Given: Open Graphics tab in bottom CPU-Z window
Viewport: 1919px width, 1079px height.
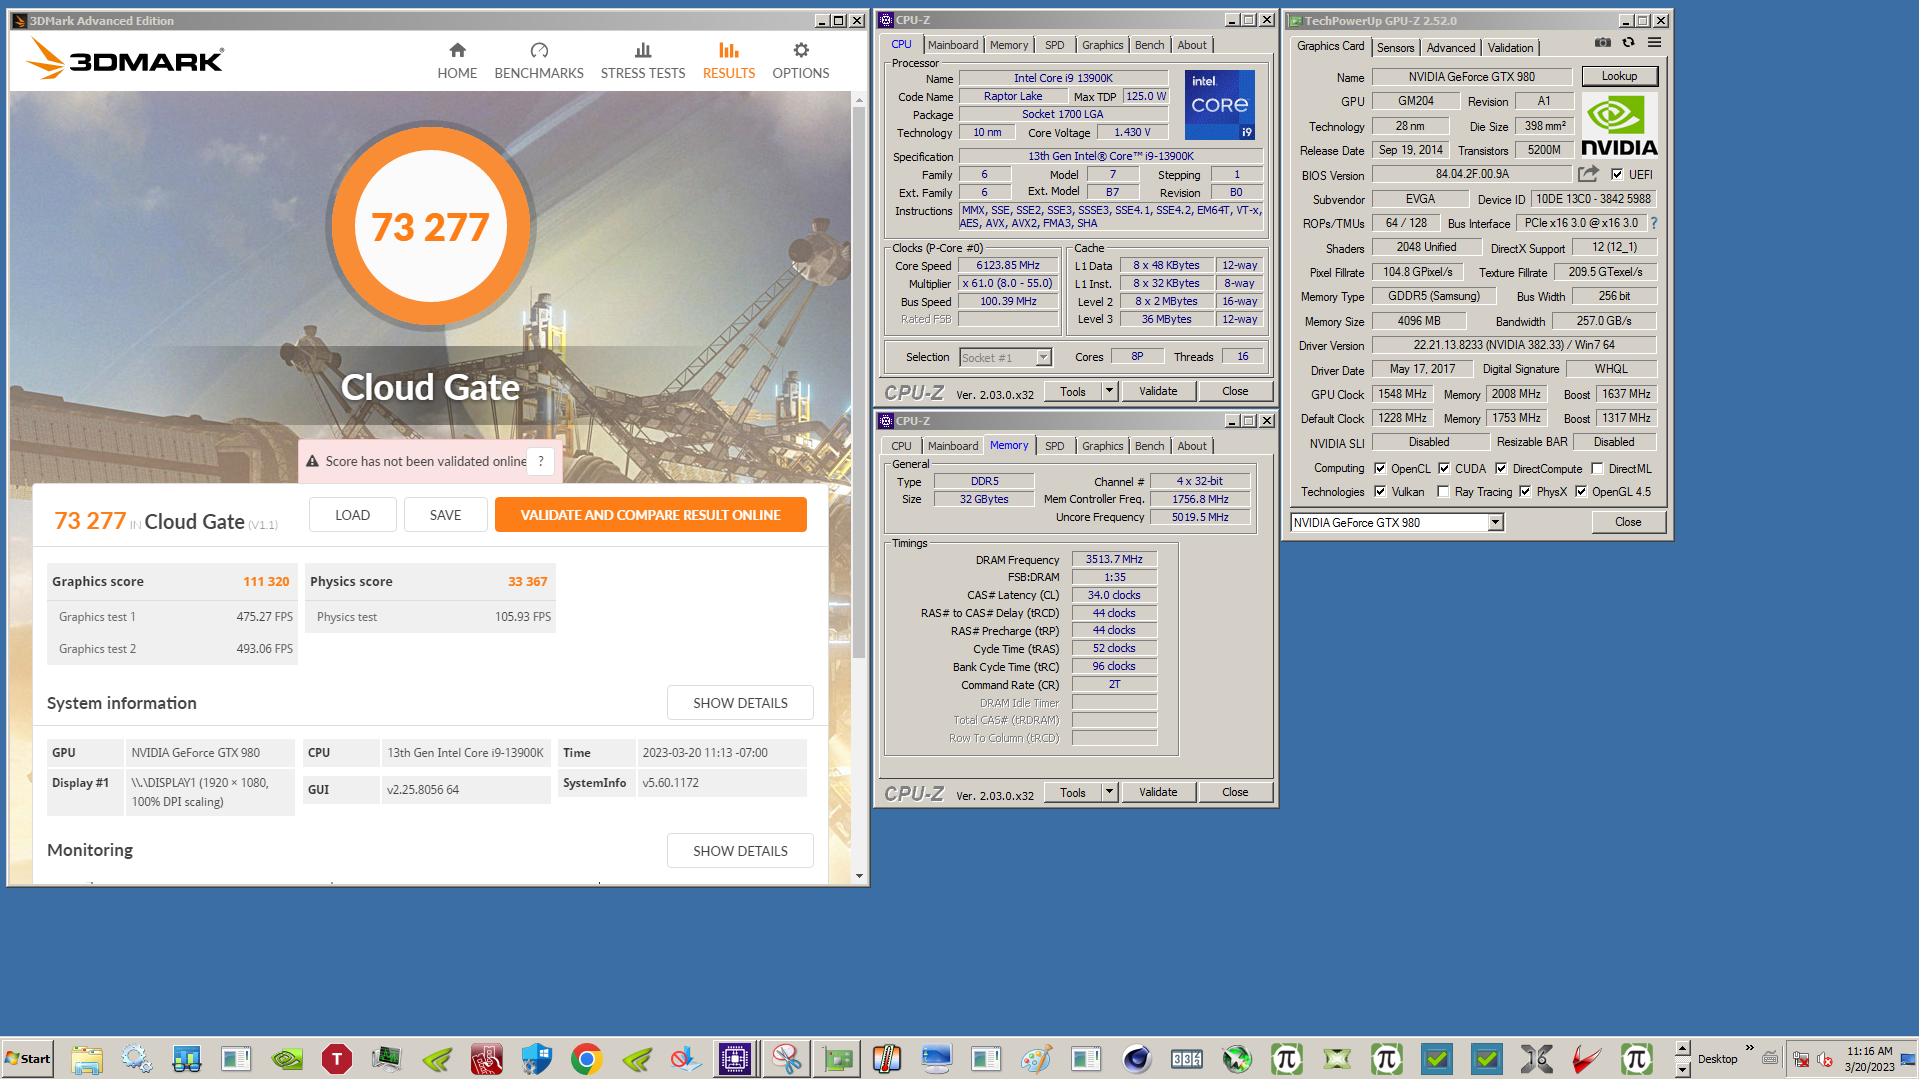Looking at the screenshot, I should coord(1102,446).
